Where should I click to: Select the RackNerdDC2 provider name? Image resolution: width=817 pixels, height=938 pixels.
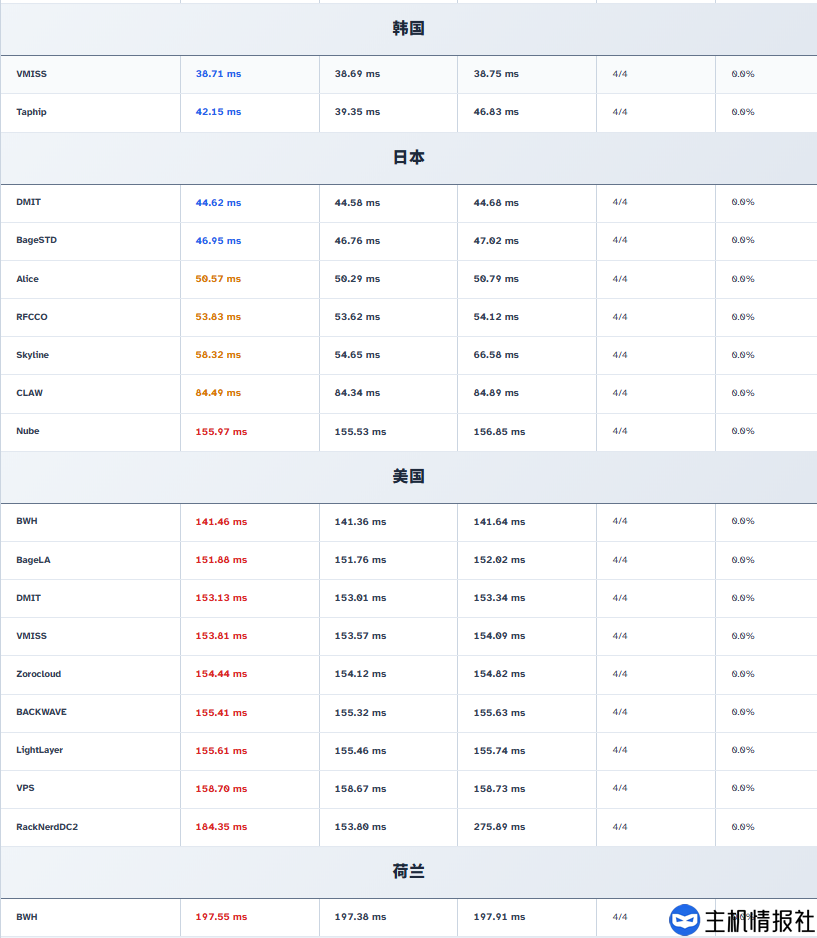coord(47,827)
